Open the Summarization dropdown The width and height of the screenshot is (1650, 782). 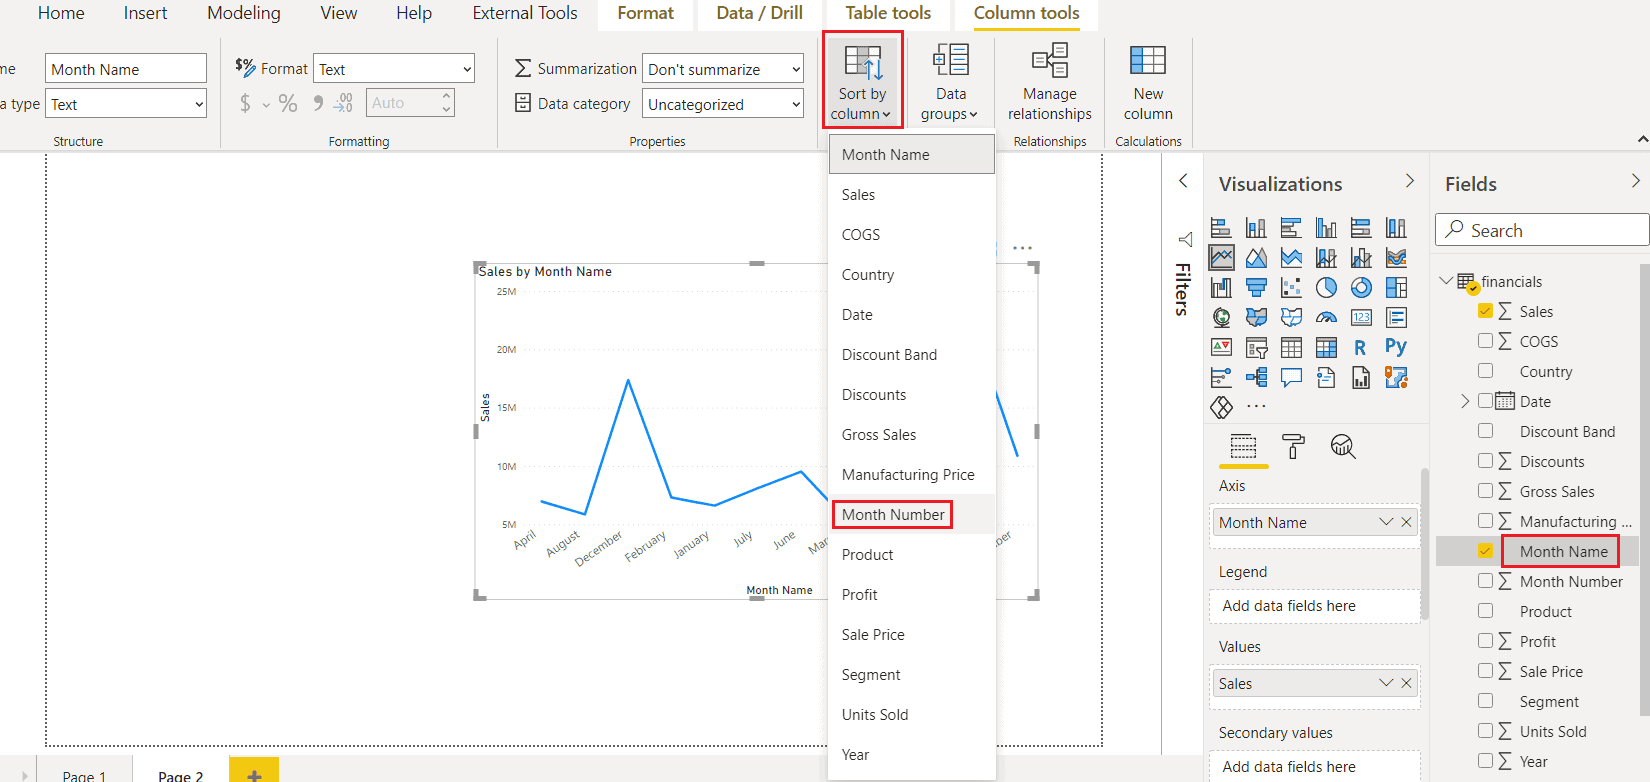723,69
